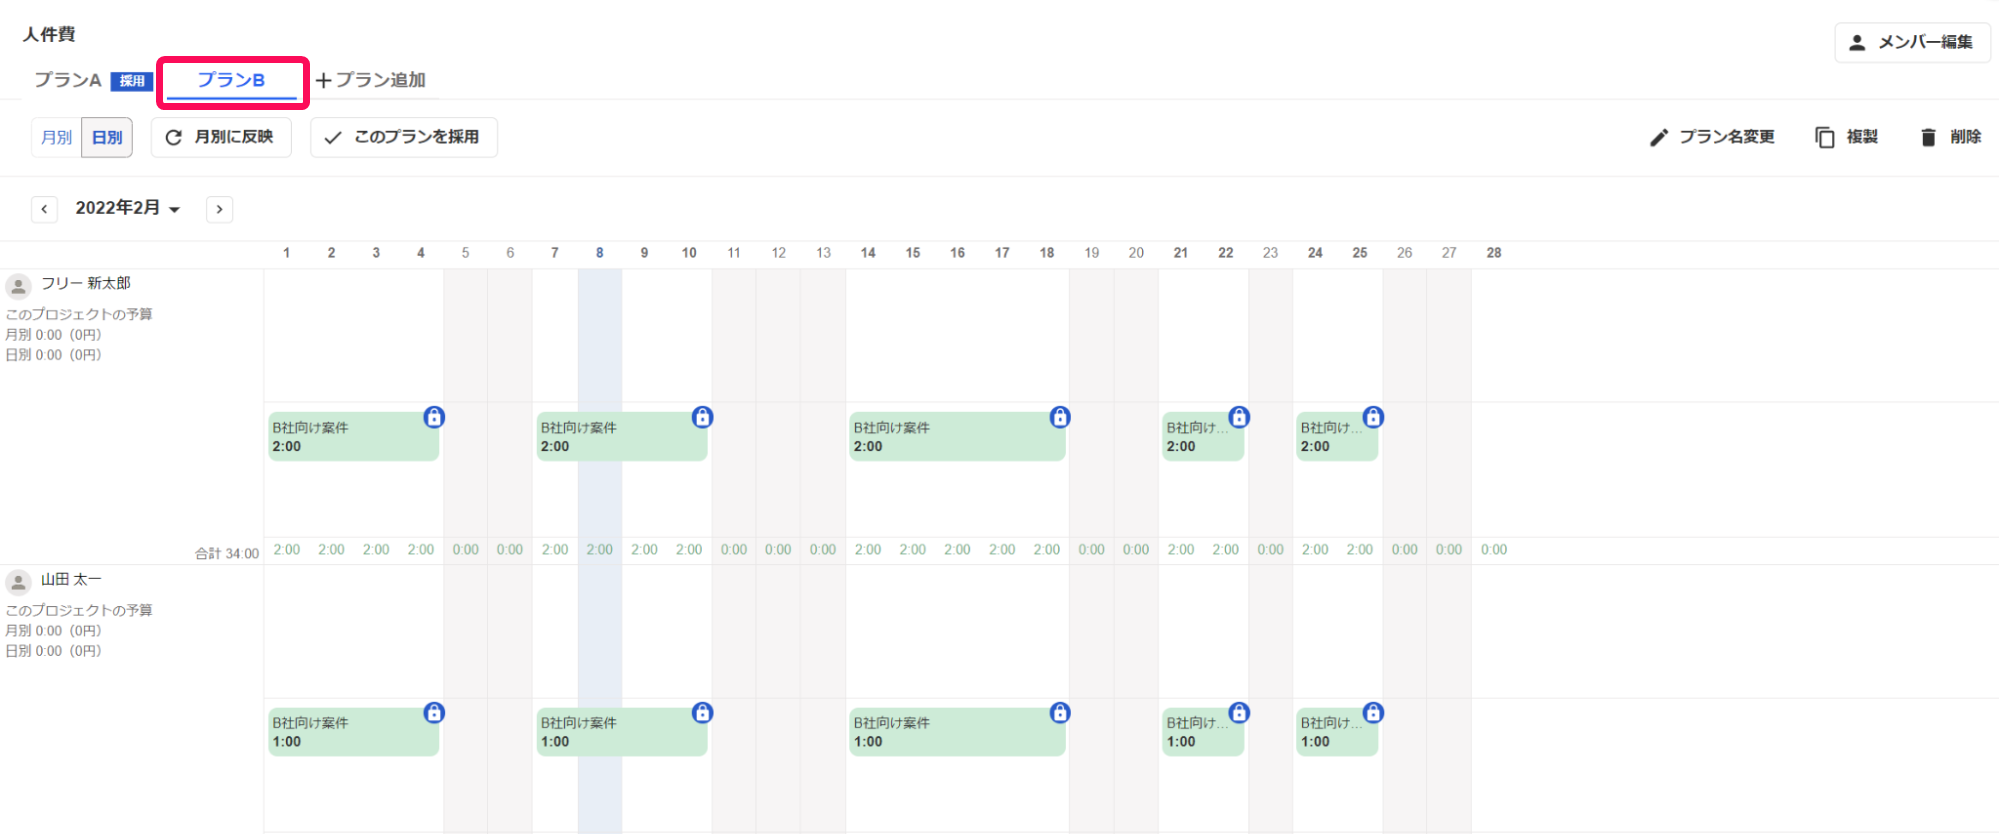Click the ＋プラン追加 button

(371, 80)
